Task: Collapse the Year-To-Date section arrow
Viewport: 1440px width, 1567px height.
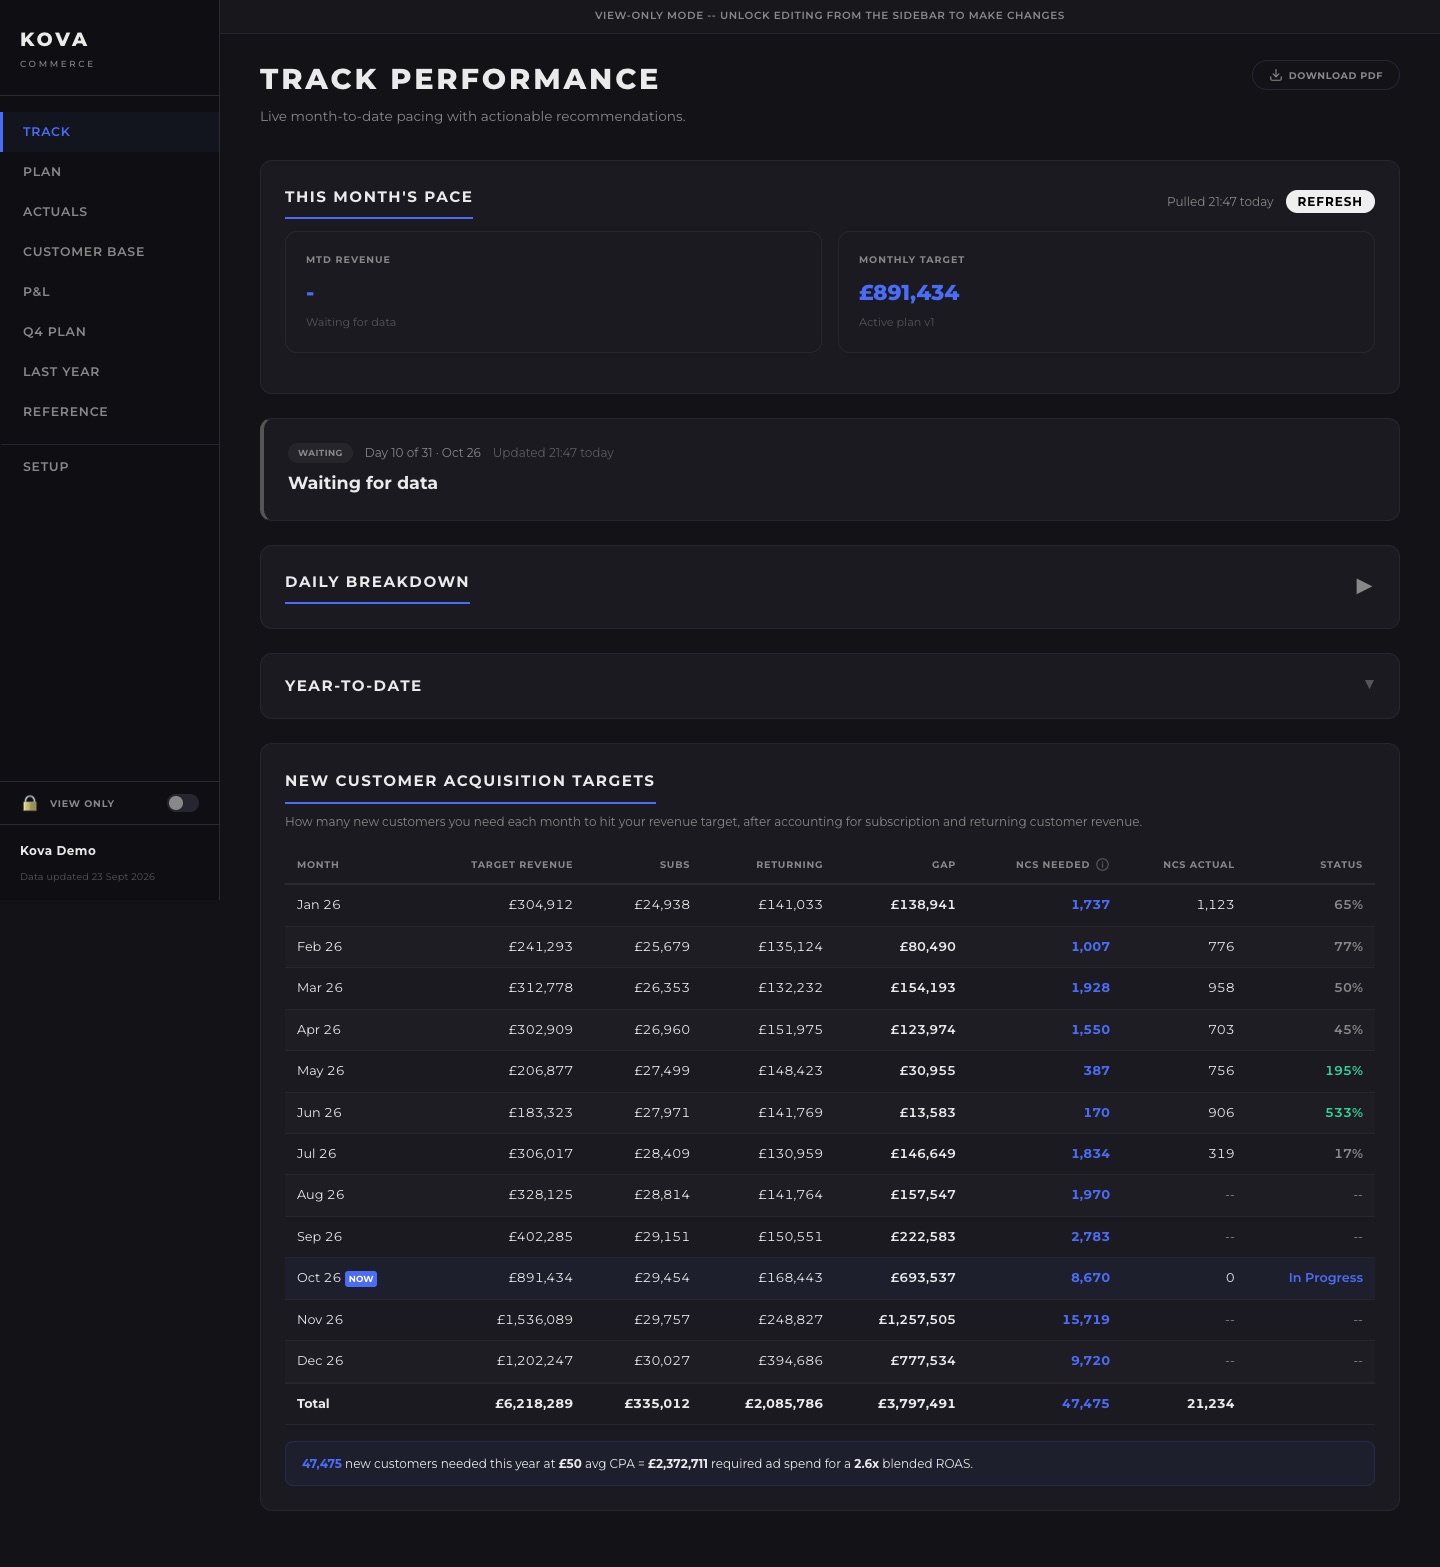Action: coord(1369,684)
